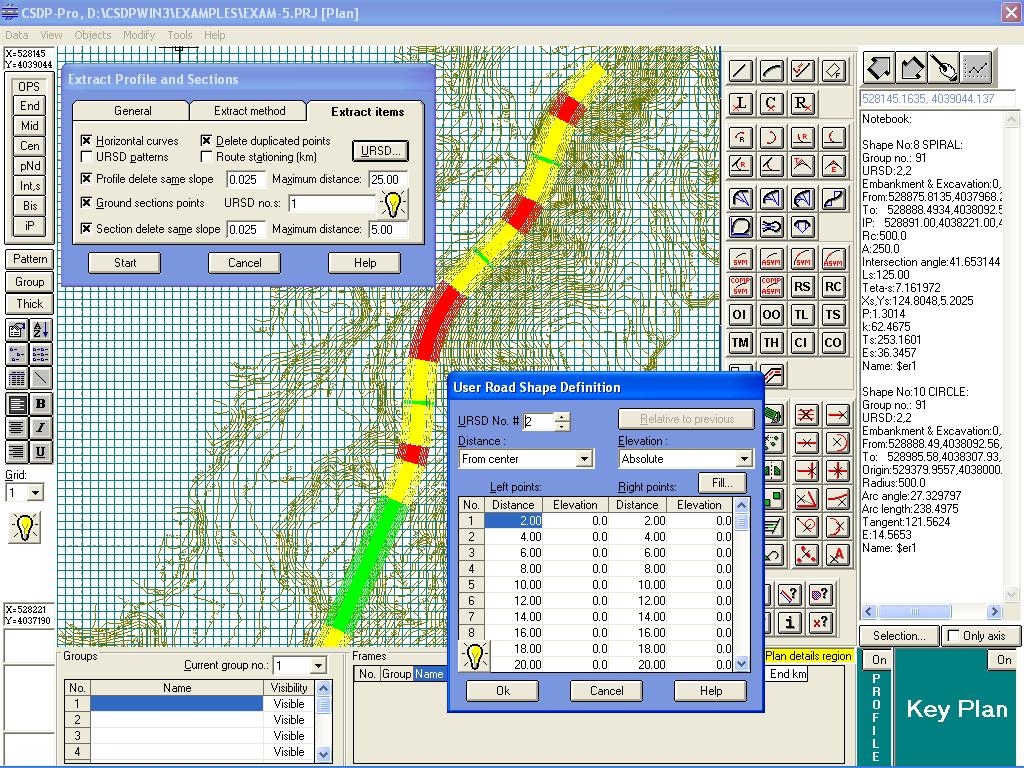This screenshot has height=768, width=1024.
Task: Switch to the Extract method tab
Action: pos(249,111)
